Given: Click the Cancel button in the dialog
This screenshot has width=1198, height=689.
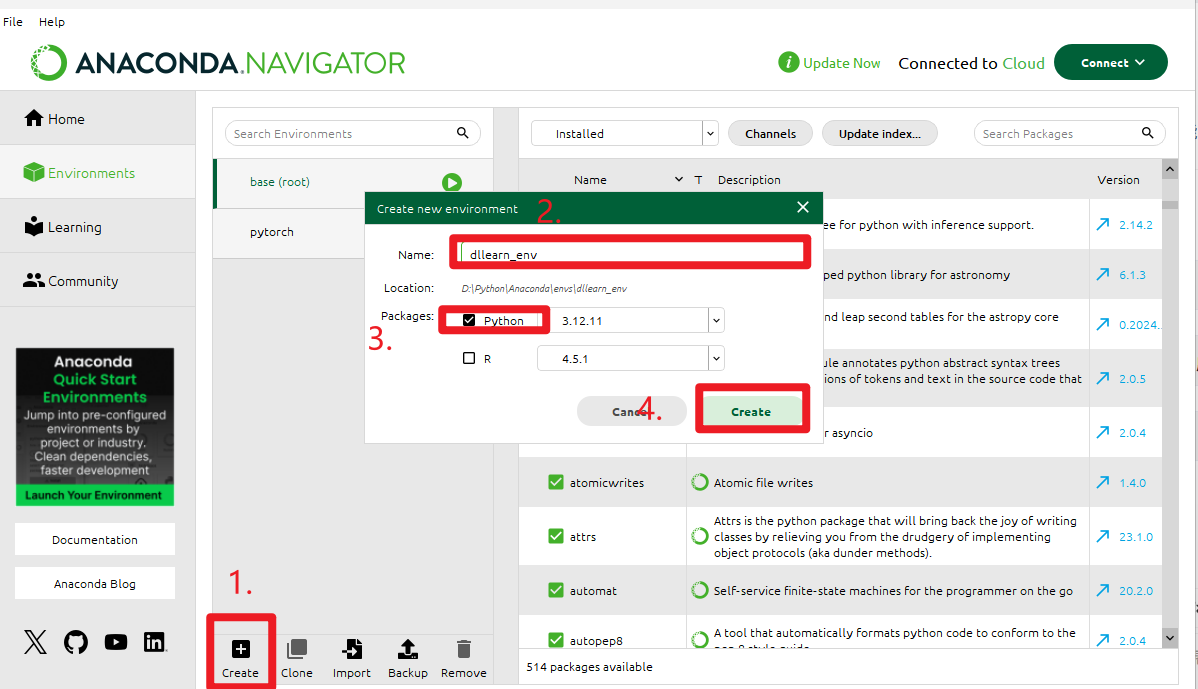Looking at the screenshot, I should [x=631, y=411].
